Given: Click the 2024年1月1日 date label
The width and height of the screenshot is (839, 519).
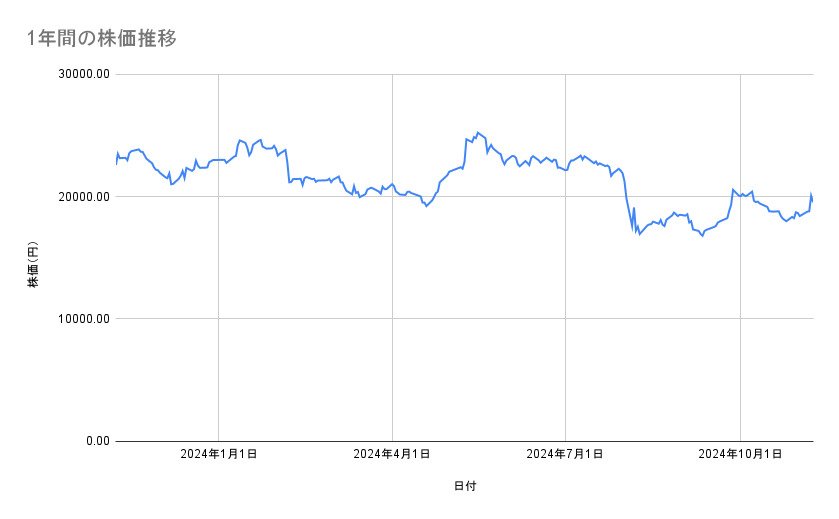Looking at the screenshot, I should click(218, 454).
